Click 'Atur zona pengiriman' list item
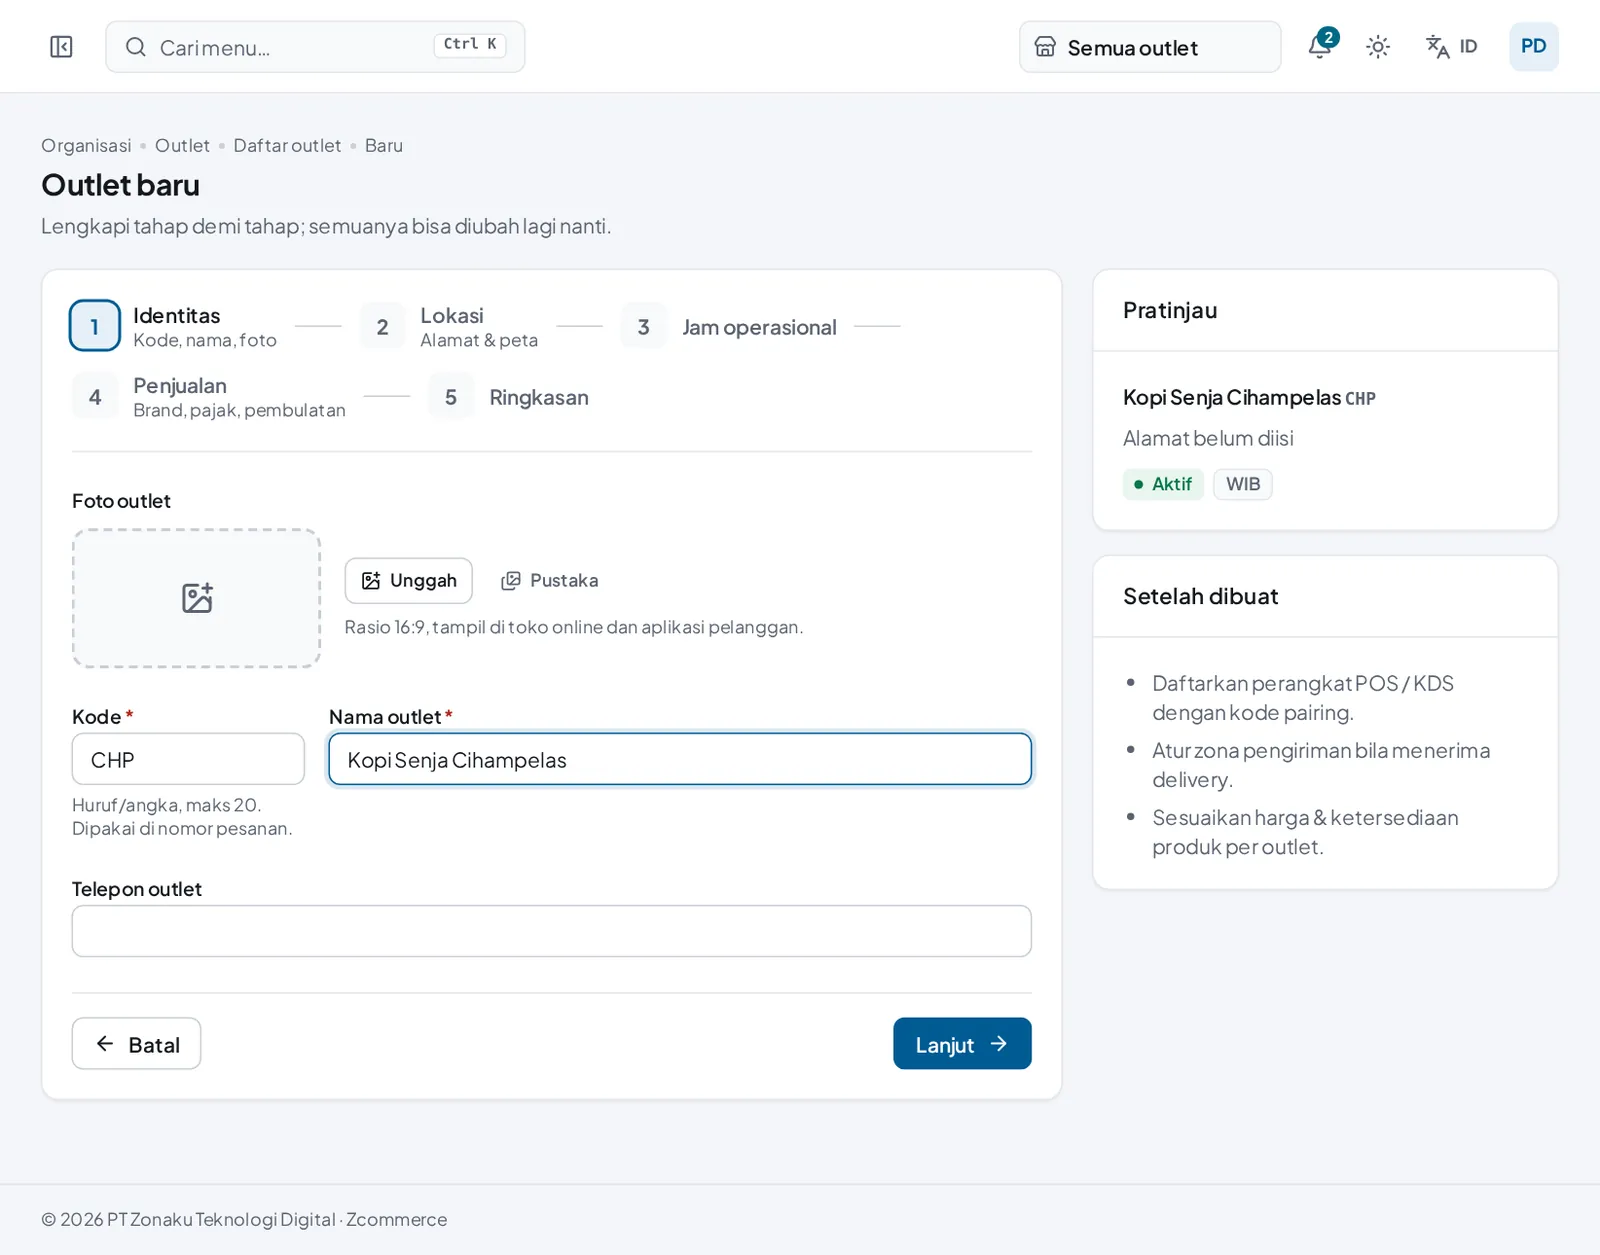Viewport: 1600px width, 1255px height. pos(1321,765)
